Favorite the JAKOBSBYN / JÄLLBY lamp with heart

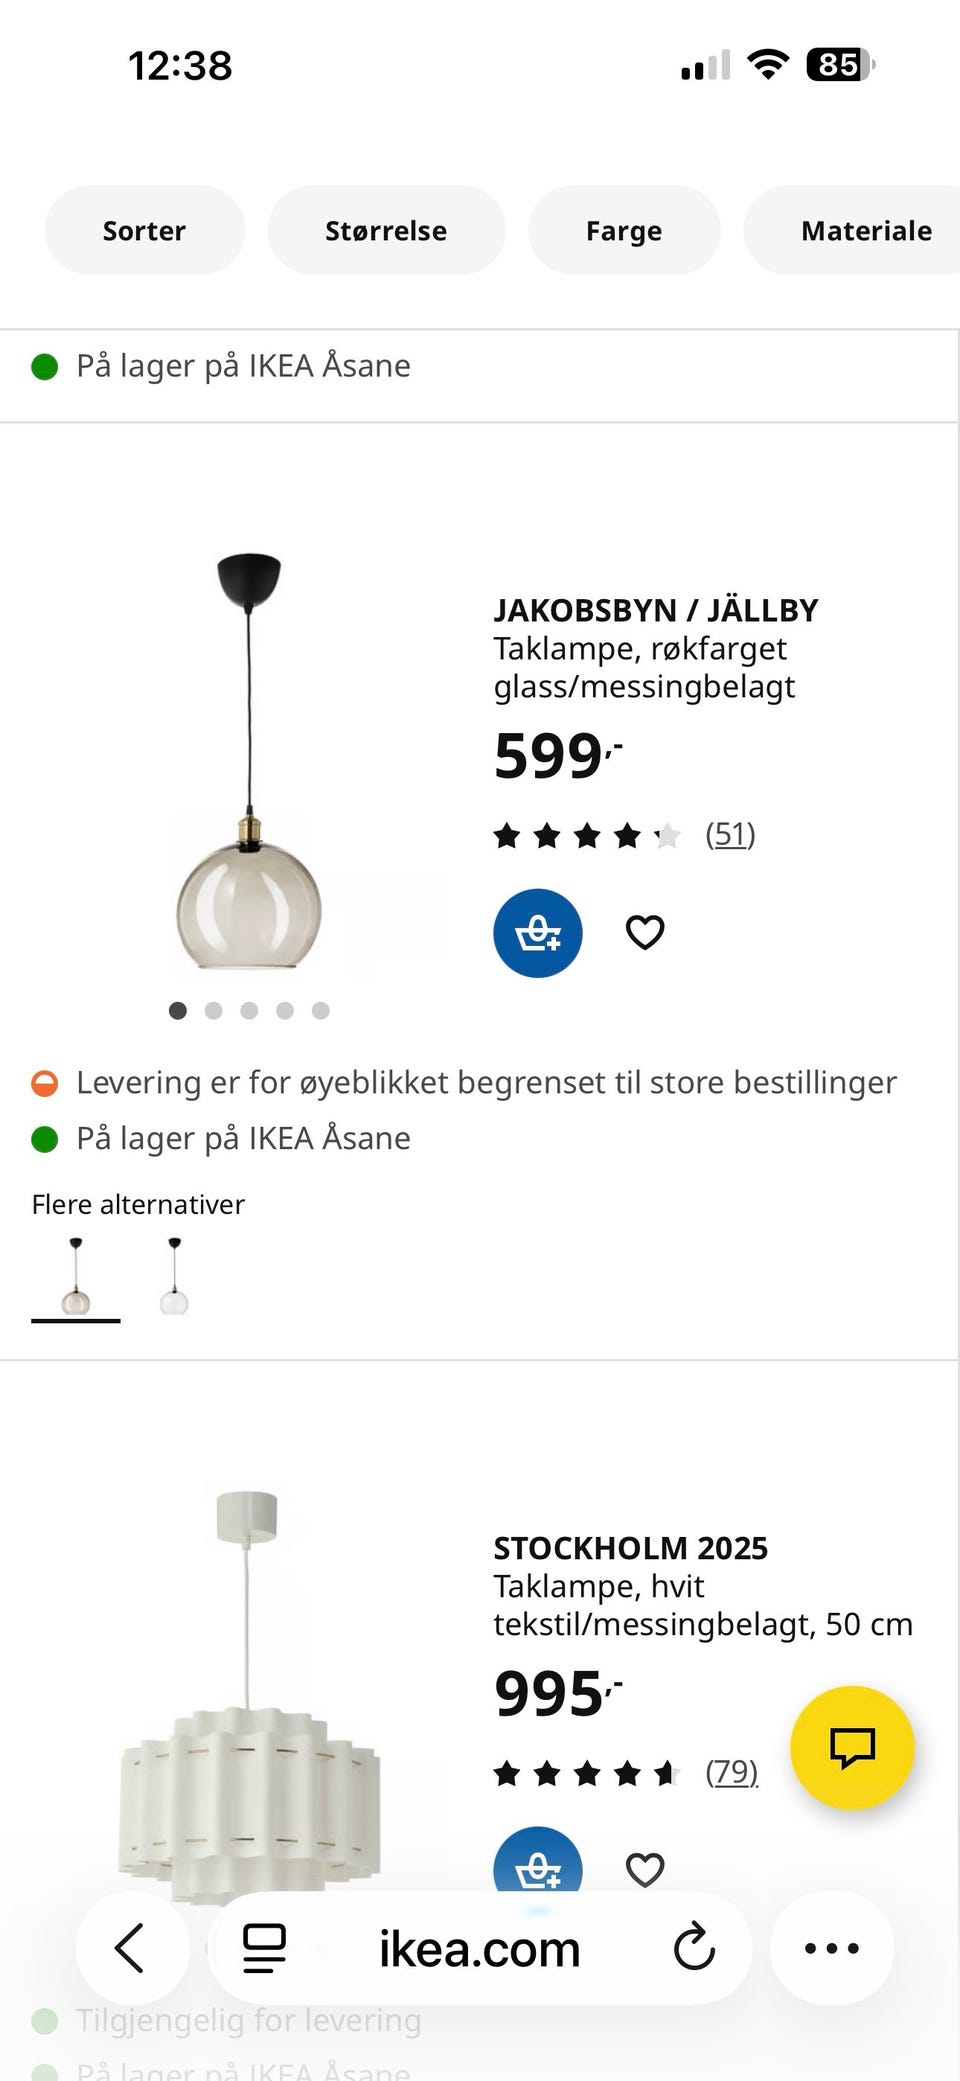[645, 933]
